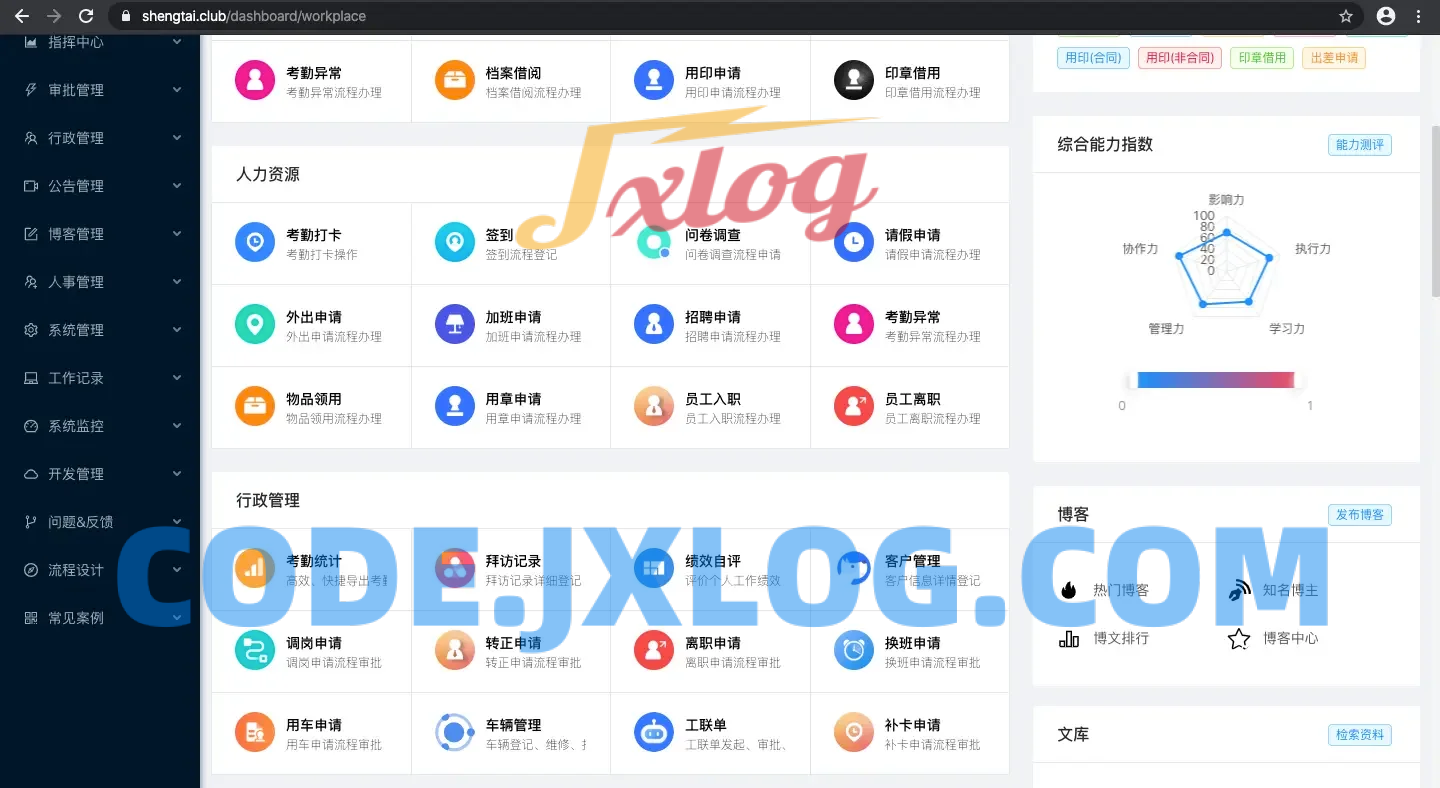Click the 发布博客 button
This screenshot has width=1440, height=788.
point(1359,515)
